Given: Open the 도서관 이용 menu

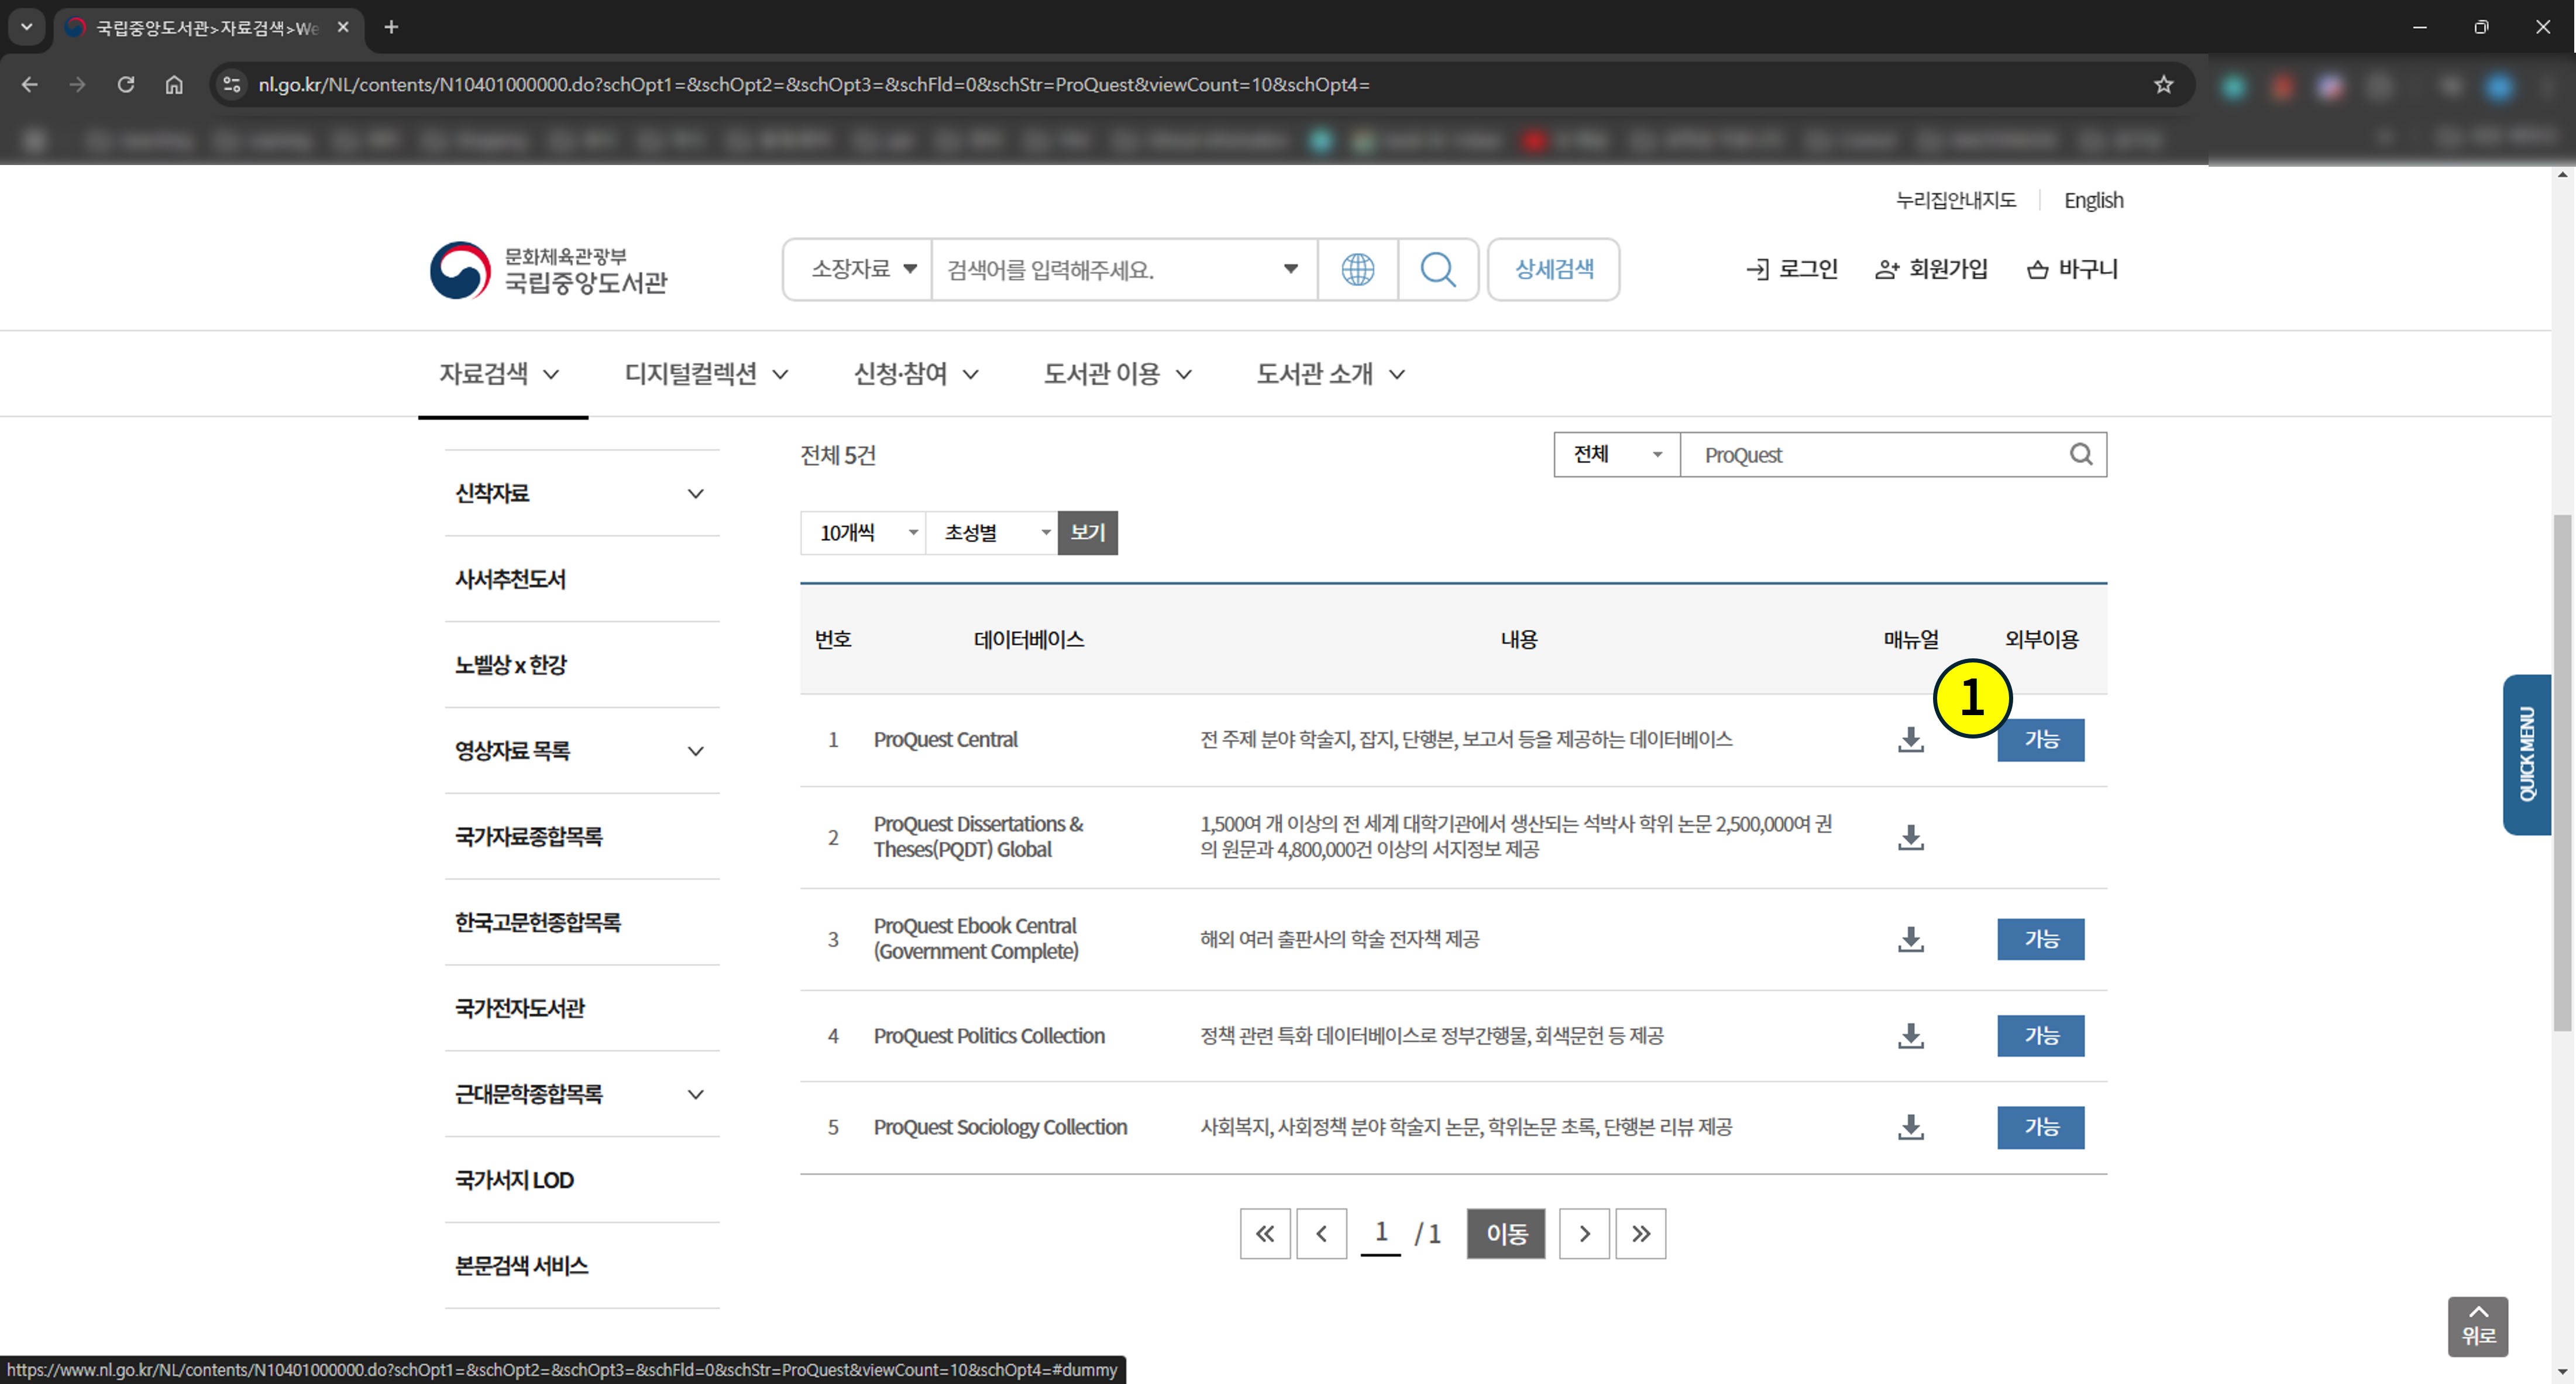Looking at the screenshot, I should (1117, 373).
